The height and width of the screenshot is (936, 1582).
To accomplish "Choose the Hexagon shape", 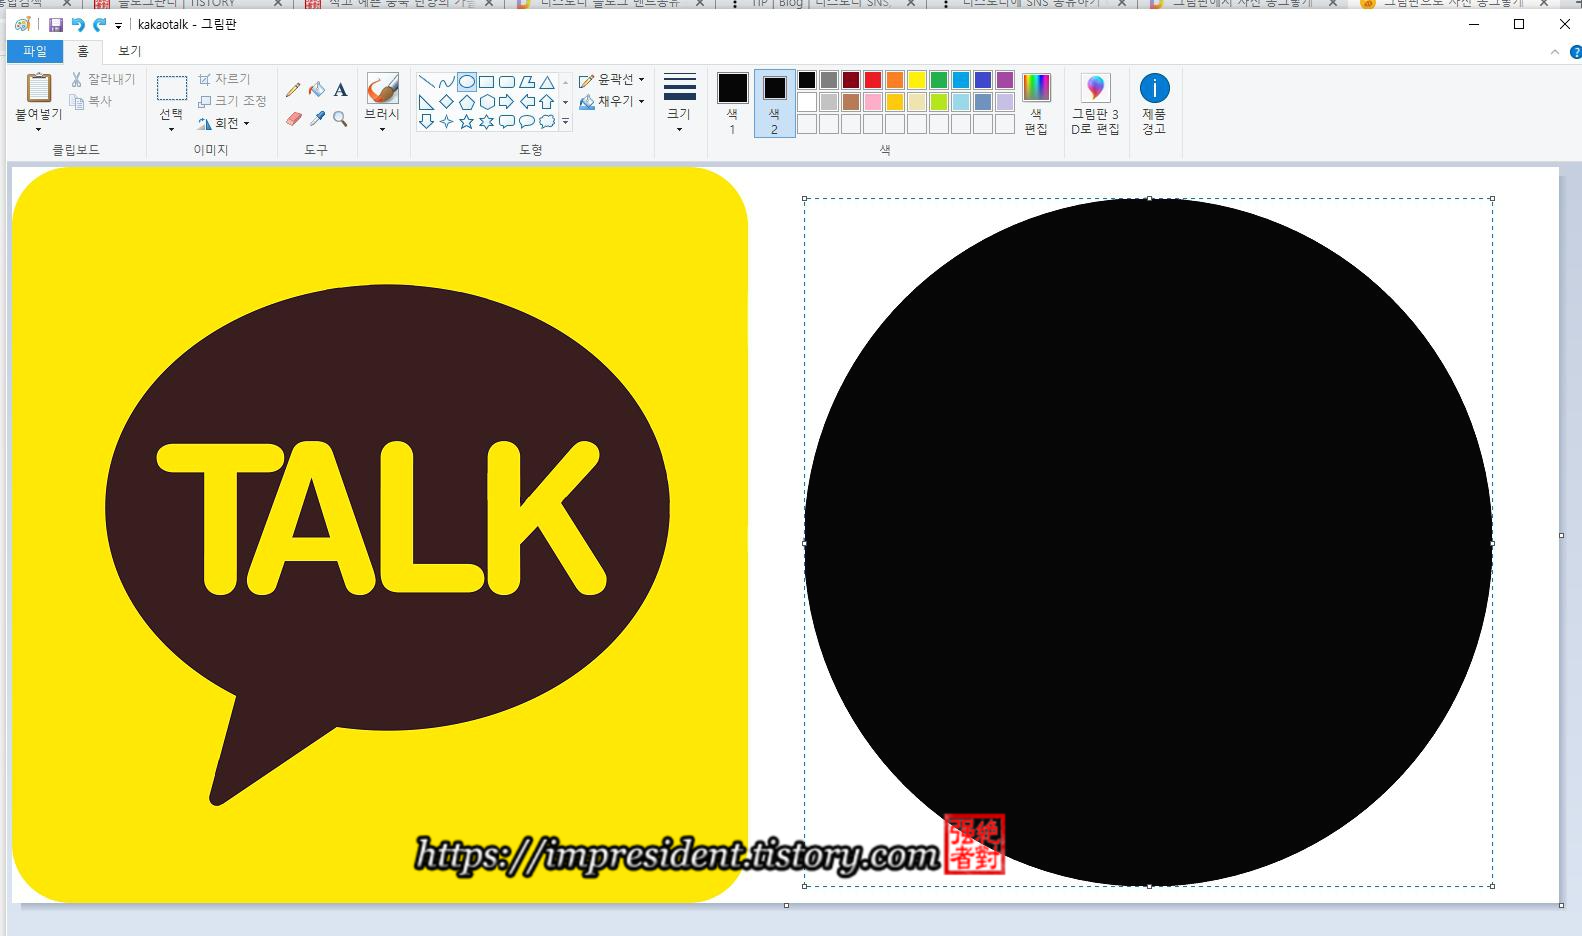I will 487,102.
